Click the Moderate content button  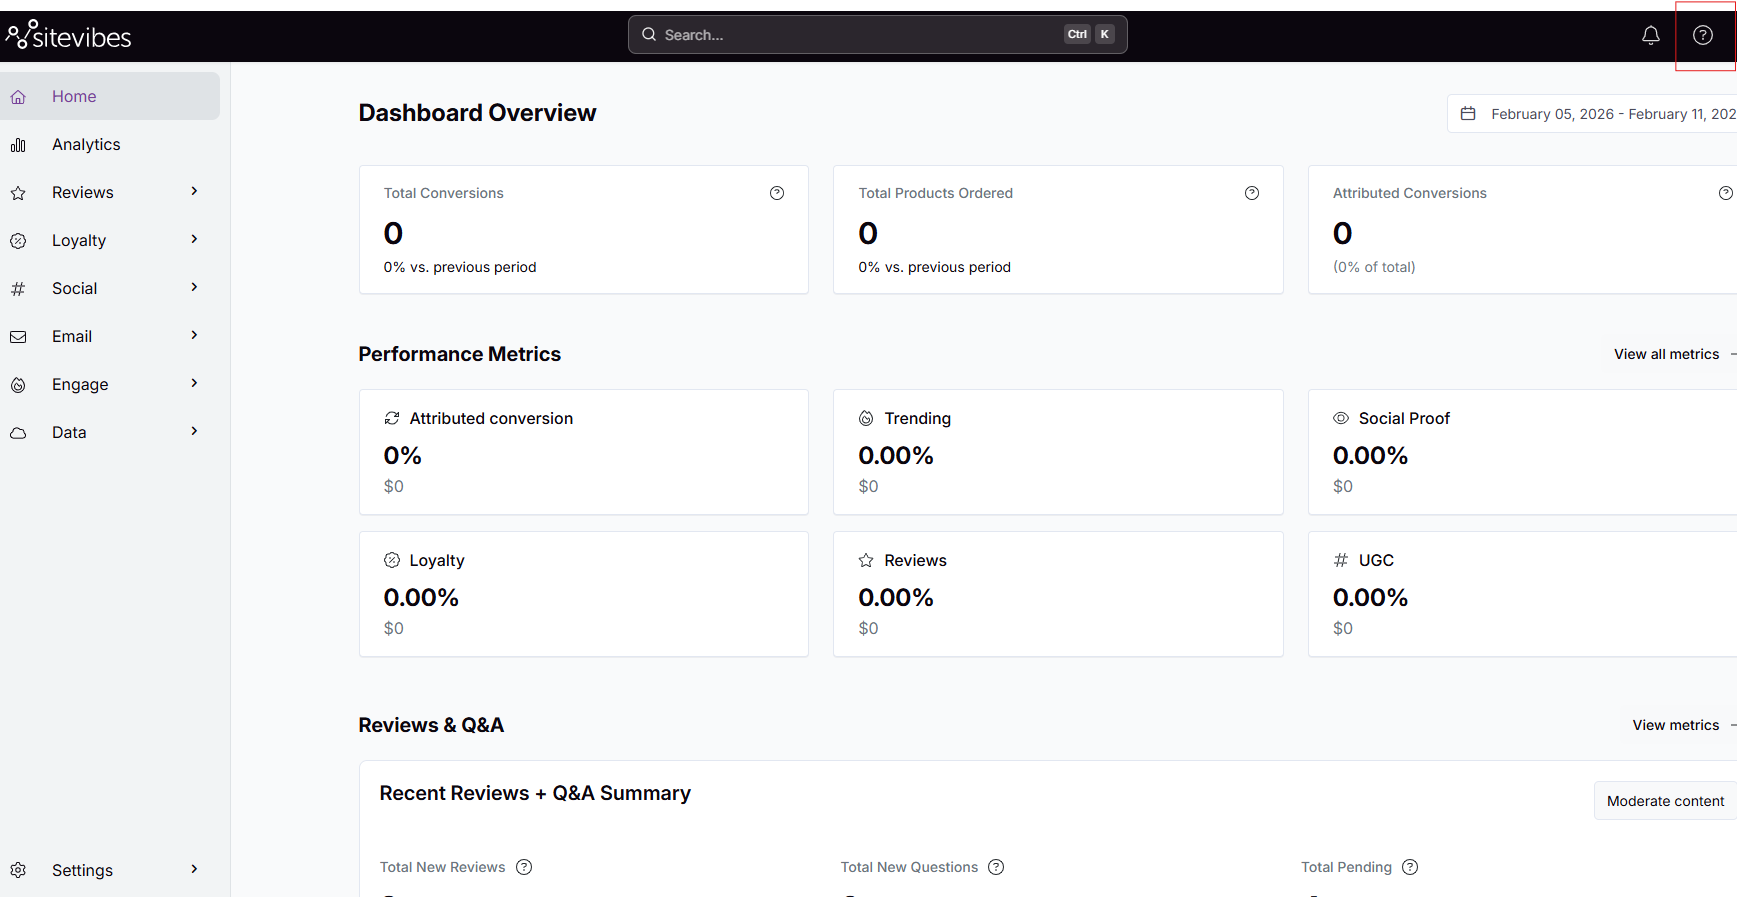pos(1664,801)
